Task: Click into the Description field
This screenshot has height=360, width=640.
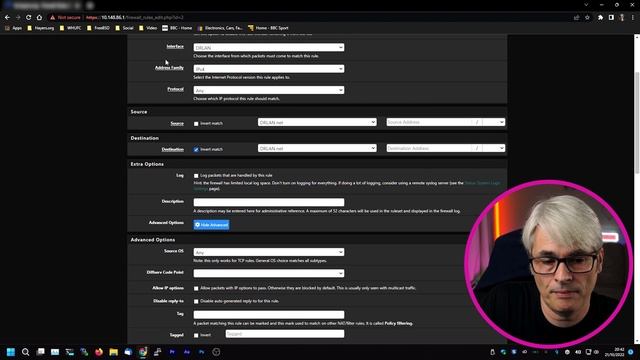Action: [269, 202]
